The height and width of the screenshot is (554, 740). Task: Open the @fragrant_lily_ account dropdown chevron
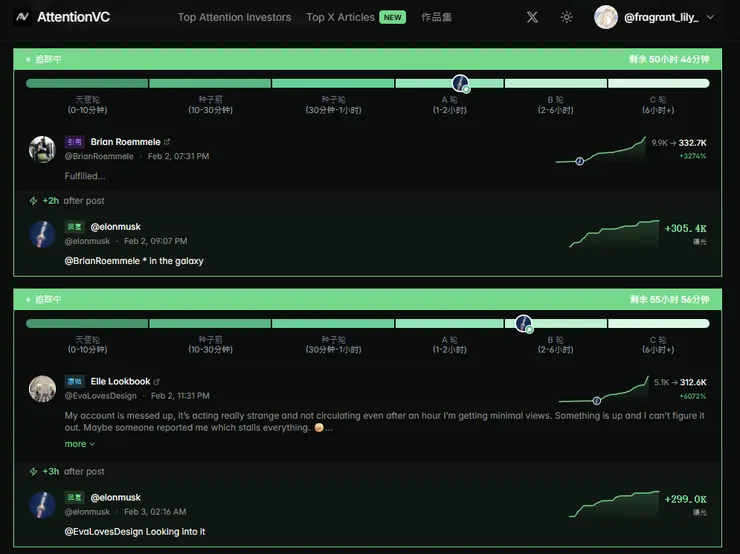[x=710, y=17]
